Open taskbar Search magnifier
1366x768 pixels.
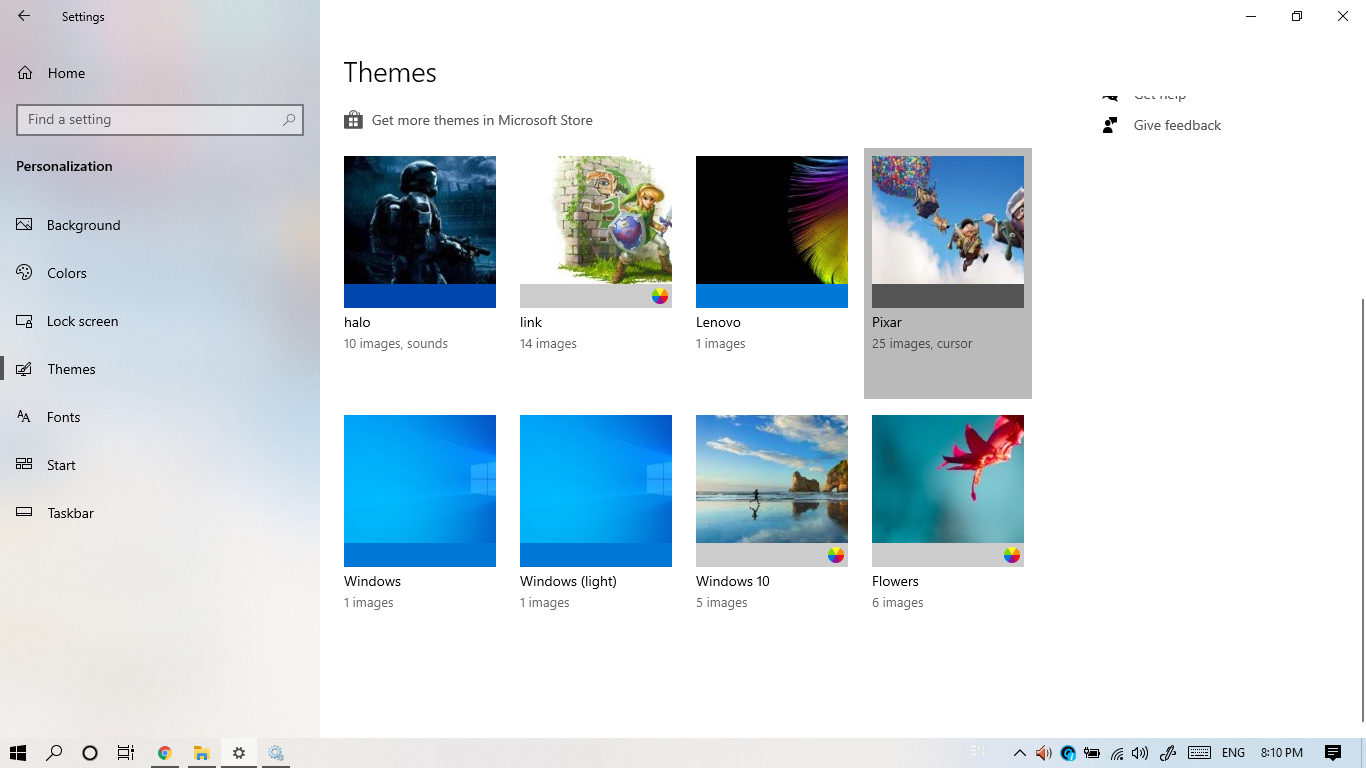tap(55, 753)
